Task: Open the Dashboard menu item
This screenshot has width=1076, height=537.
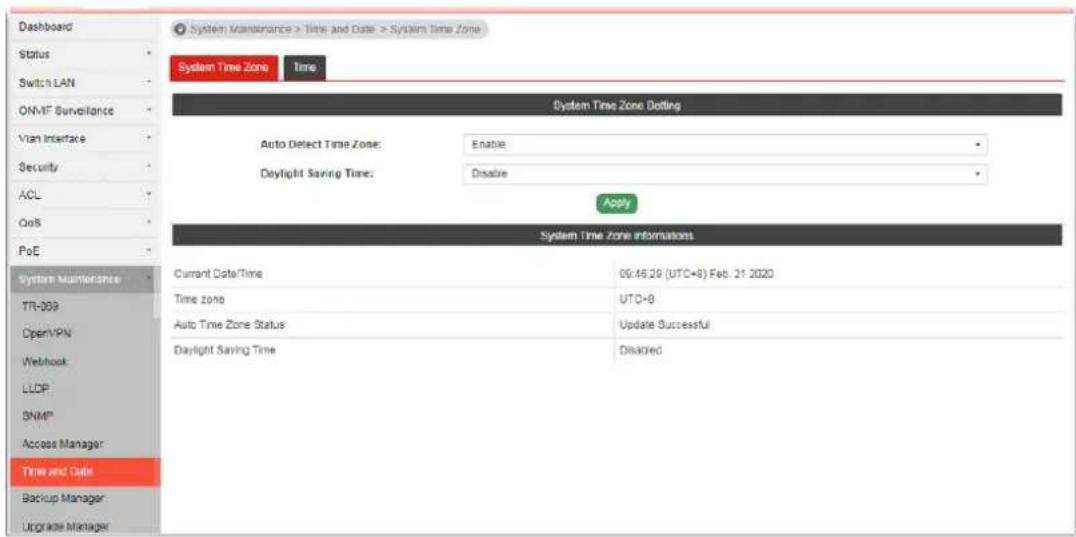Action: pyautogui.click(x=85, y=27)
